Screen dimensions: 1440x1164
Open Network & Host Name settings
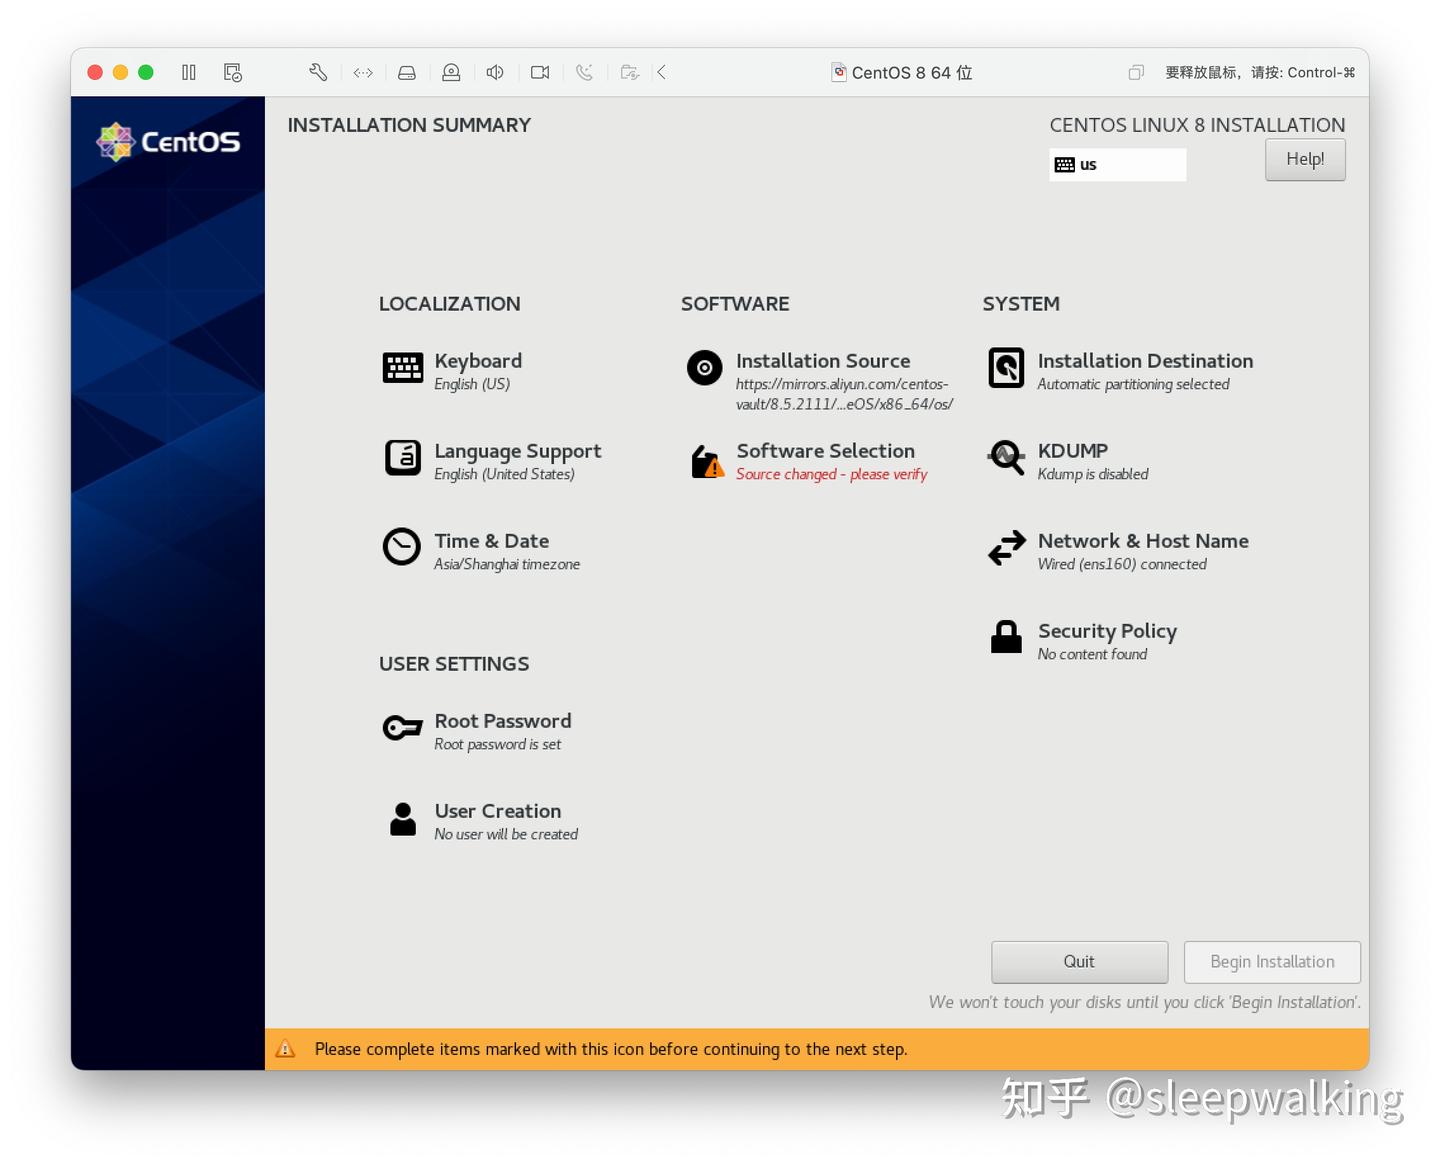[x=1006, y=548]
